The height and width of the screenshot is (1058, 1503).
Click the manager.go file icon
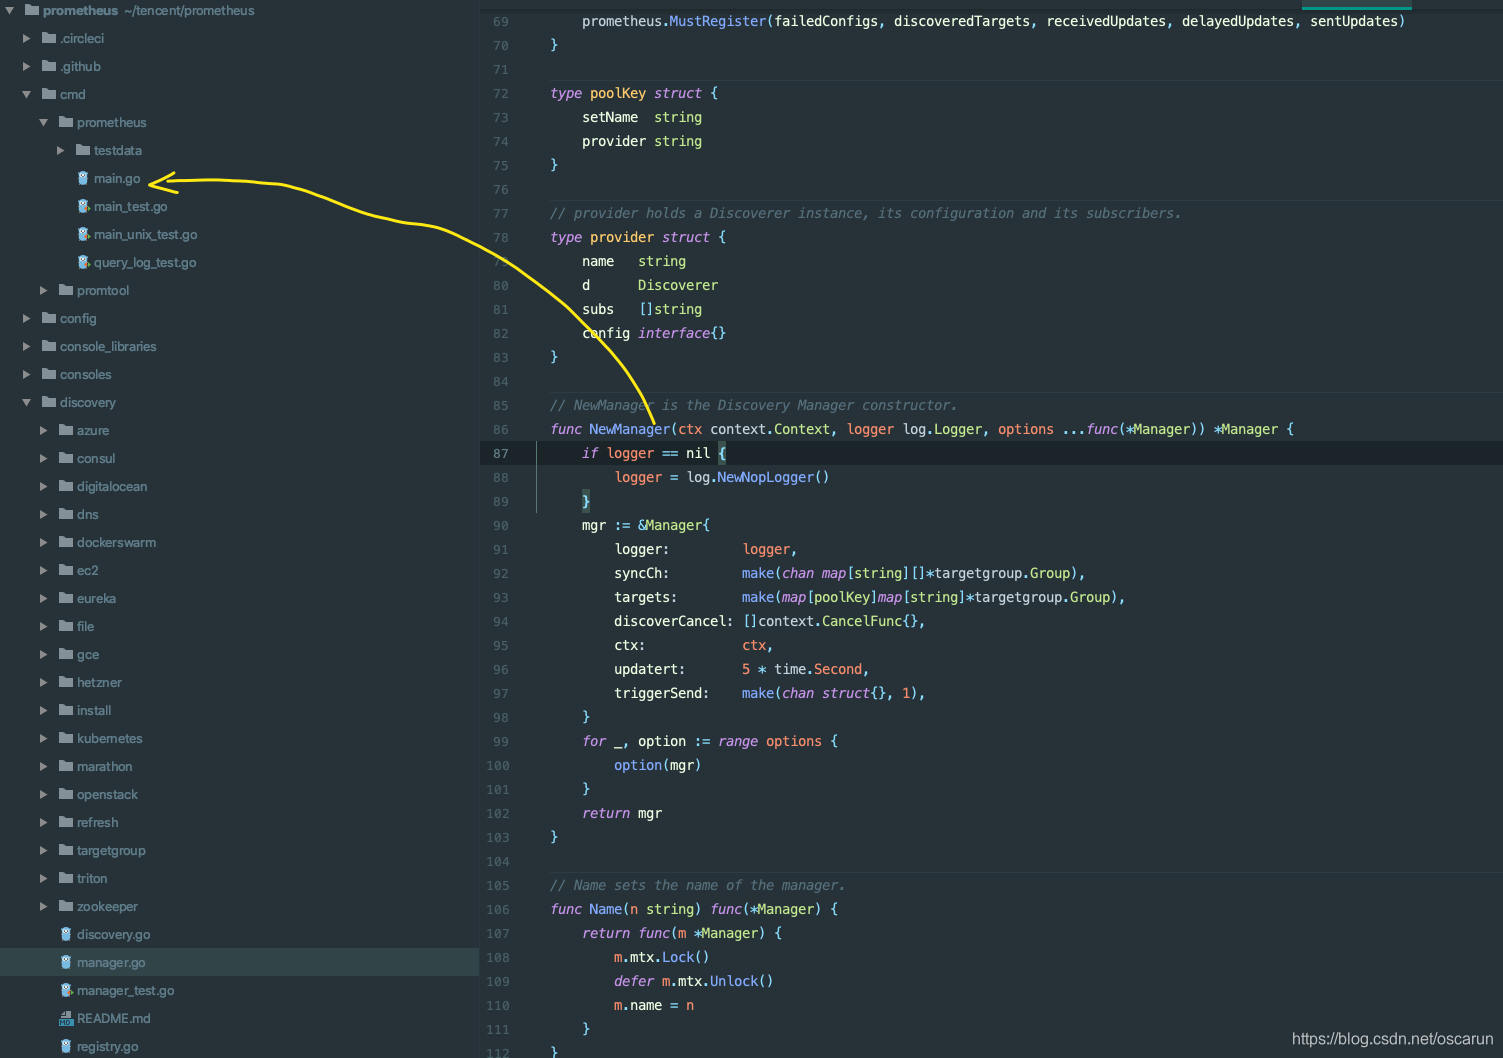tap(66, 962)
